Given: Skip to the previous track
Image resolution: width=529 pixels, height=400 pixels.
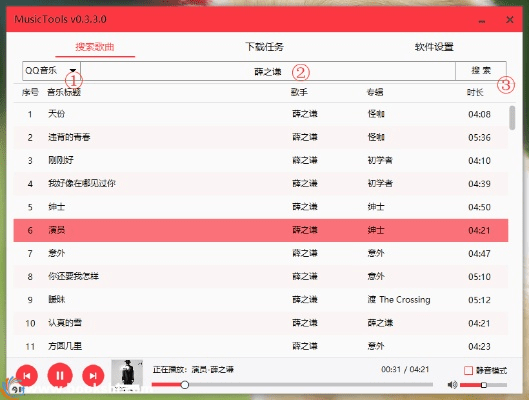Looking at the screenshot, I should 27,376.
